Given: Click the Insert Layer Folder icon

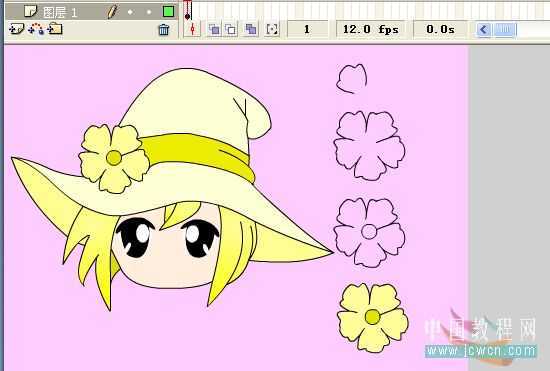Looking at the screenshot, I should (55, 28).
